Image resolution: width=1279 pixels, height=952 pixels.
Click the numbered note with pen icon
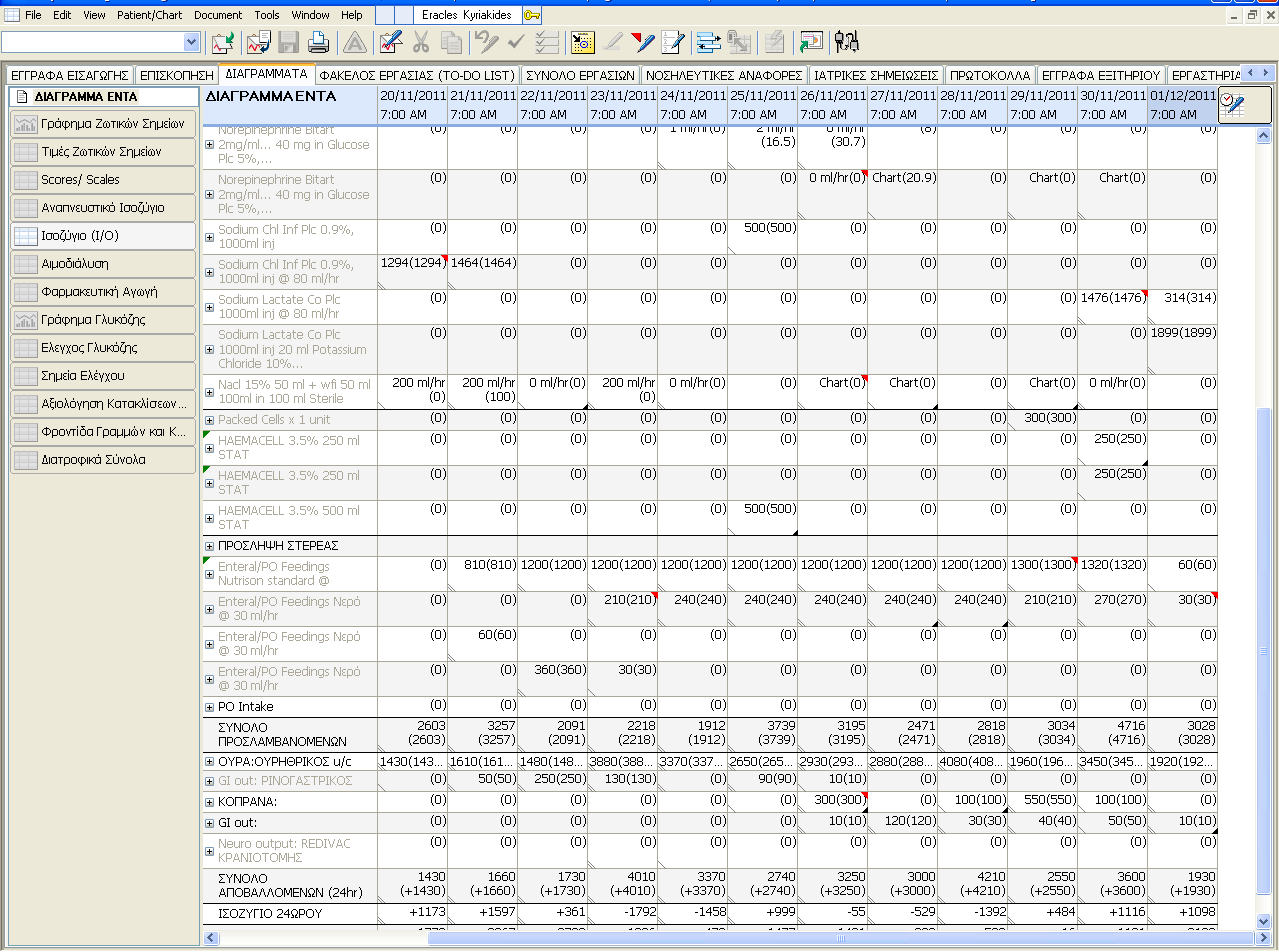673,42
